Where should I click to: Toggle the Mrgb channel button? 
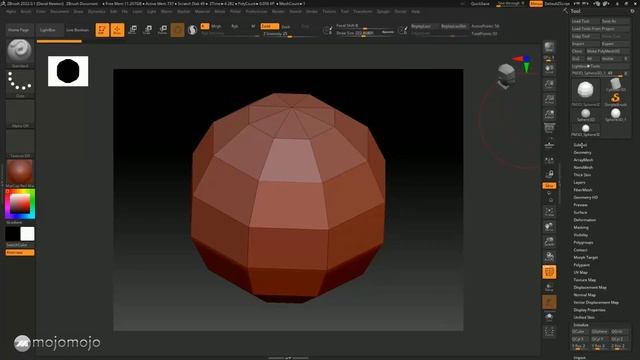pyautogui.click(x=216, y=26)
